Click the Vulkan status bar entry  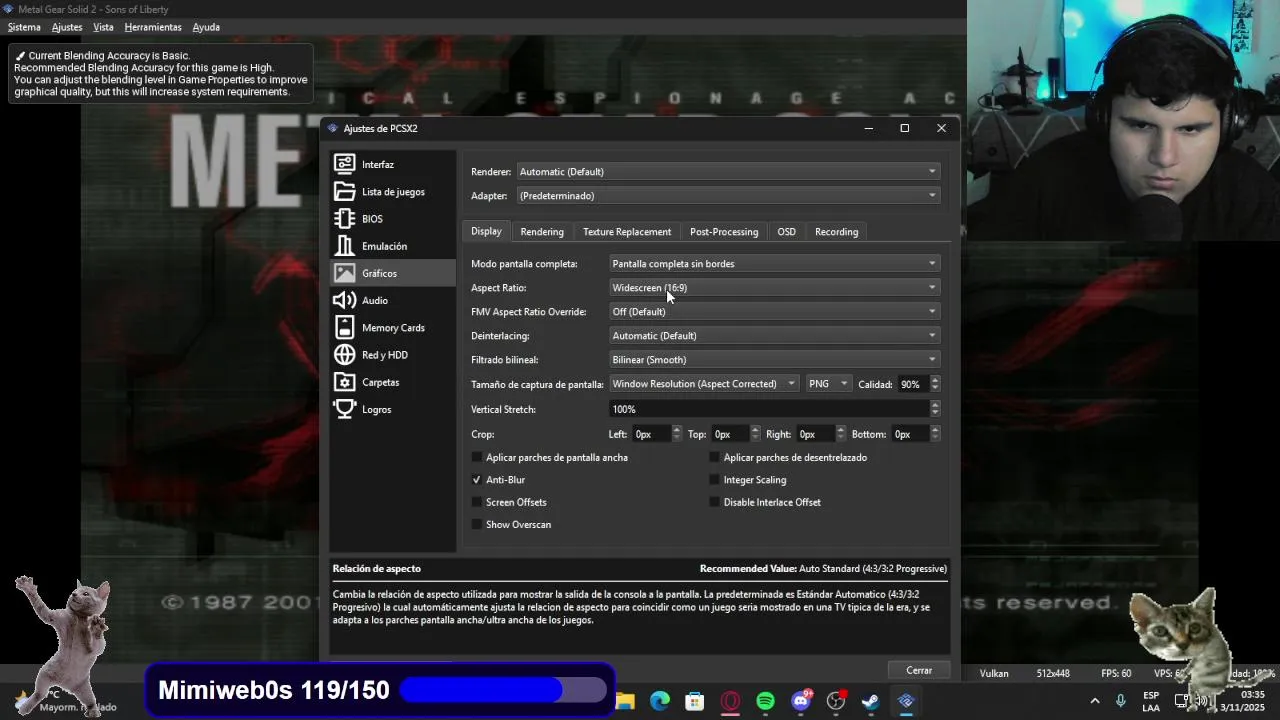[994, 674]
